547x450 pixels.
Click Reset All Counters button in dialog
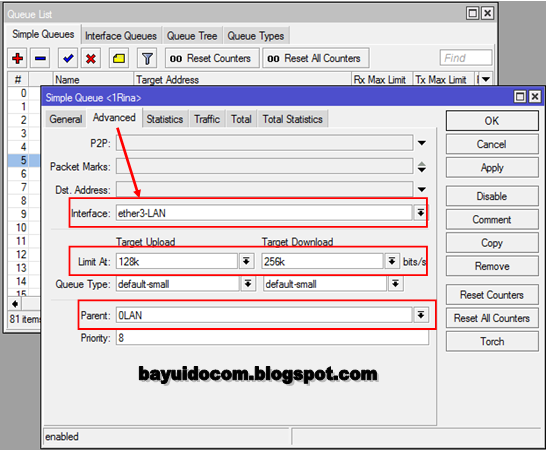pyautogui.click(x=492, y=318)
